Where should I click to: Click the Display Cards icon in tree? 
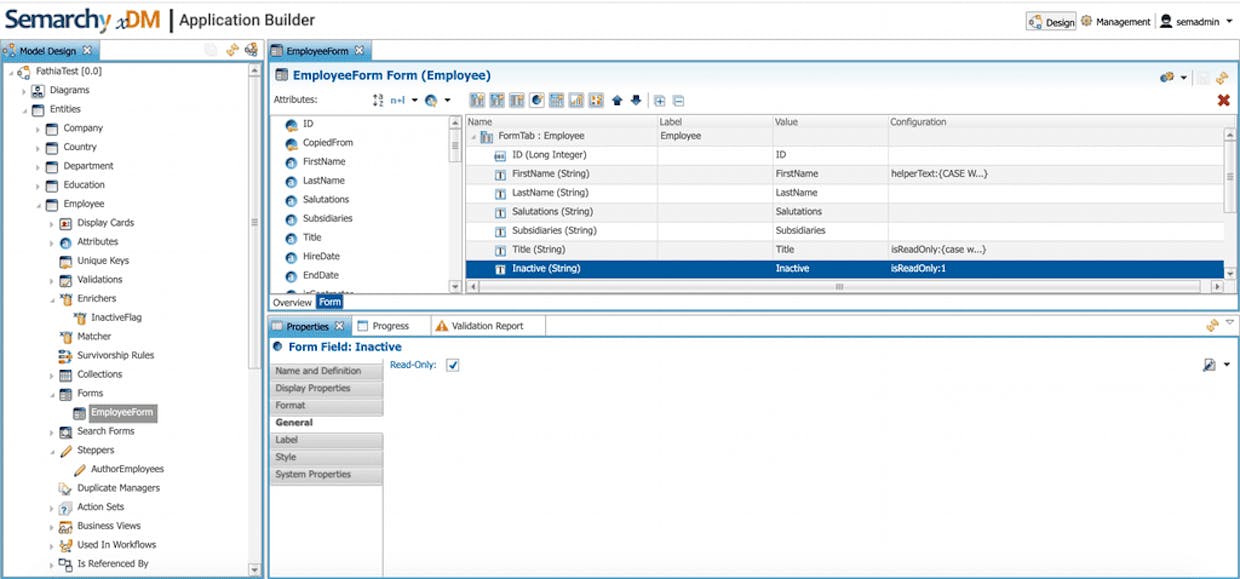click(x=66, y=223)
